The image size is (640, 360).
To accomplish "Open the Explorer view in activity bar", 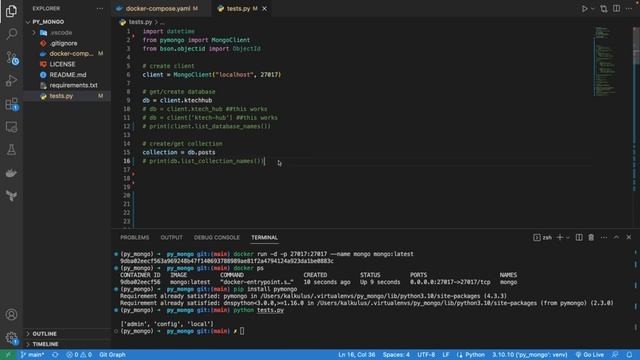I will pos(11,11).
